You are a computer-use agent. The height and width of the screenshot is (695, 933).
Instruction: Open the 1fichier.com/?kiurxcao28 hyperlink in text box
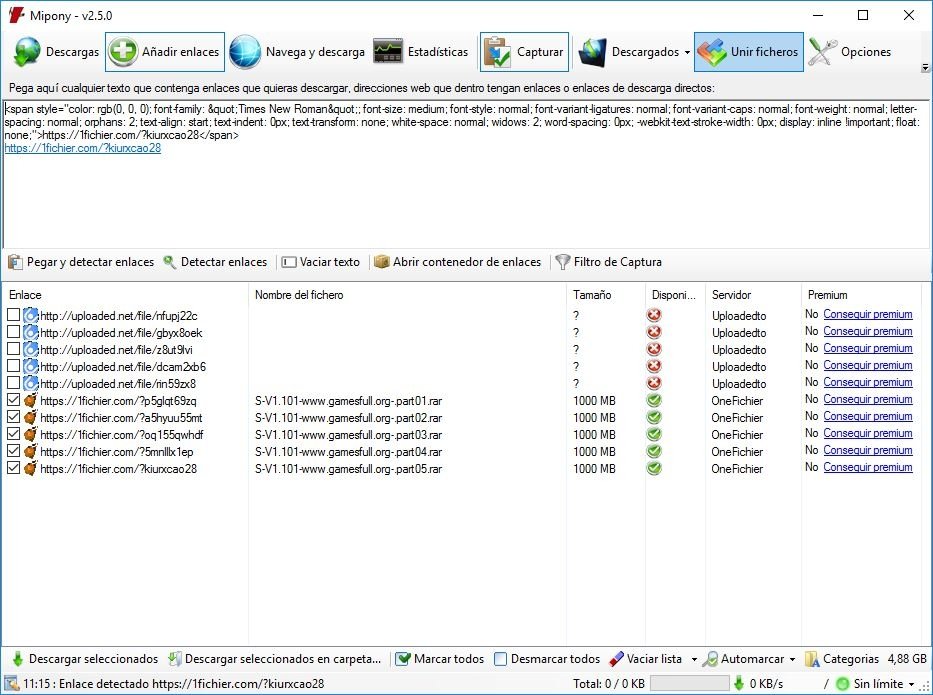pyautogui.click(x=83, y=148)
